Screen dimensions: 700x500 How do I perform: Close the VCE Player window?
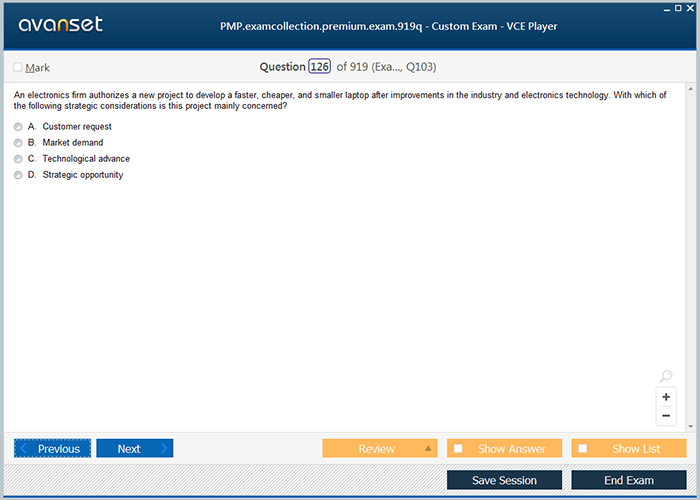691,7
